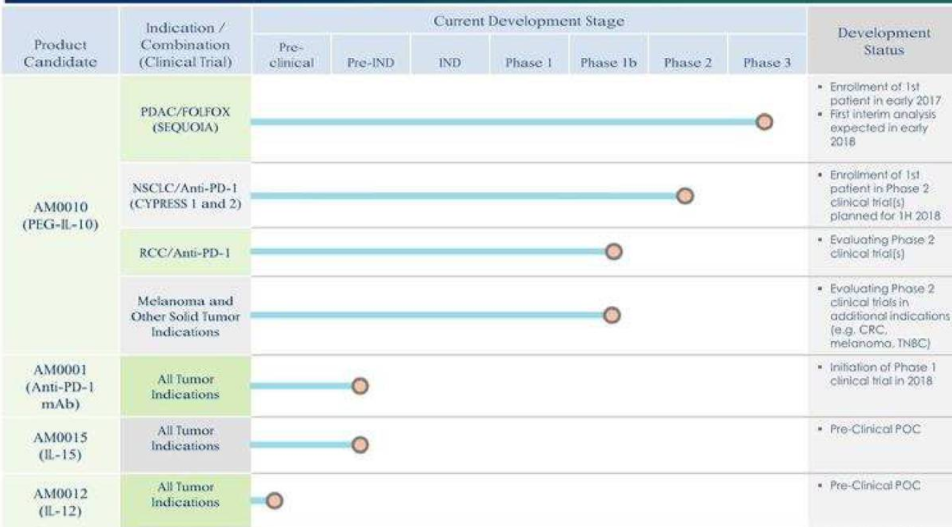The width and height of the screenshot is (952, 527).
Task: Click the Current Development Stage heading
Action: [x=529, y=21]
